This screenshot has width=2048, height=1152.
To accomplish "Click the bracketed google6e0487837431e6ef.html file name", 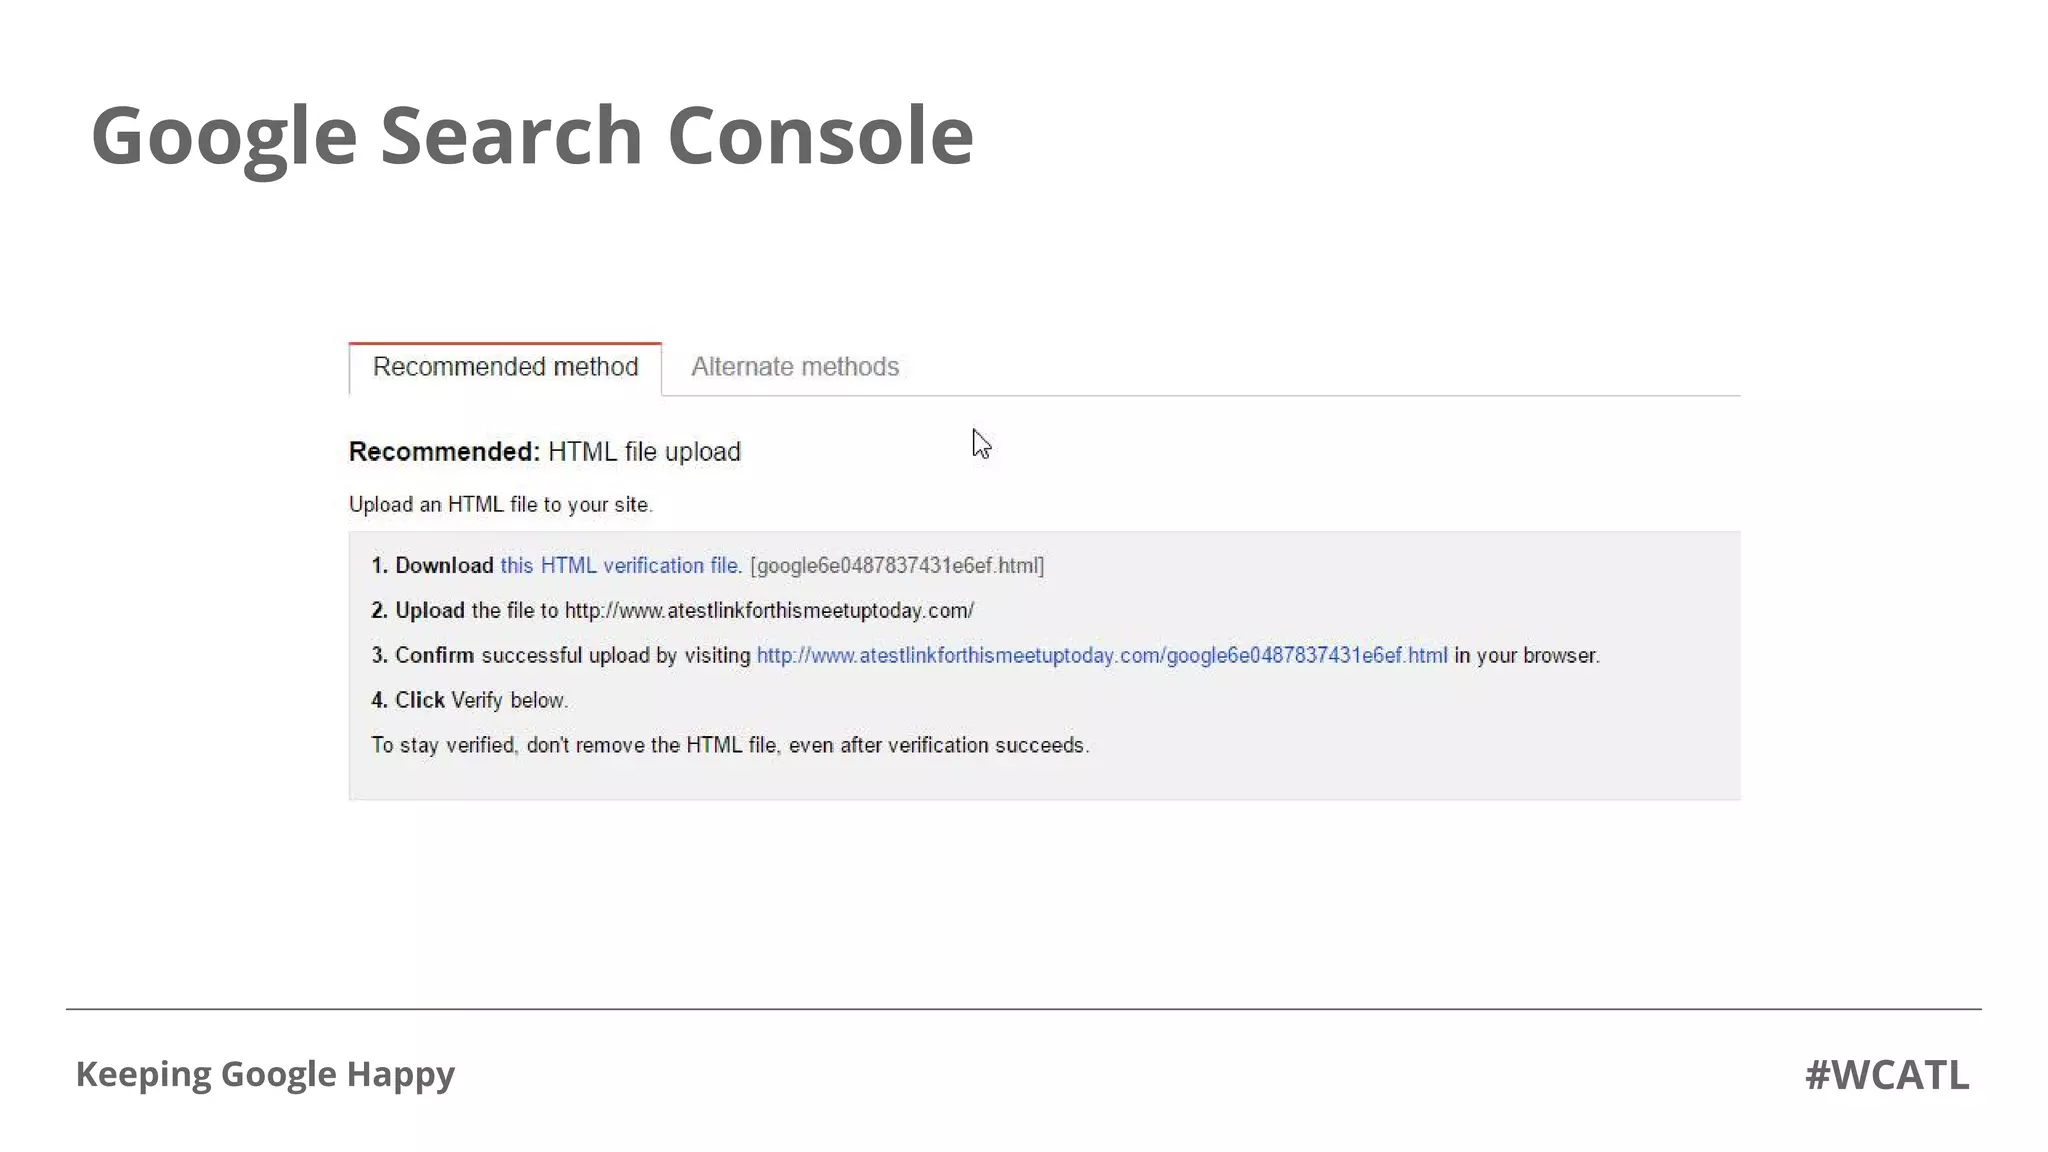I will [x=897, y=565].
